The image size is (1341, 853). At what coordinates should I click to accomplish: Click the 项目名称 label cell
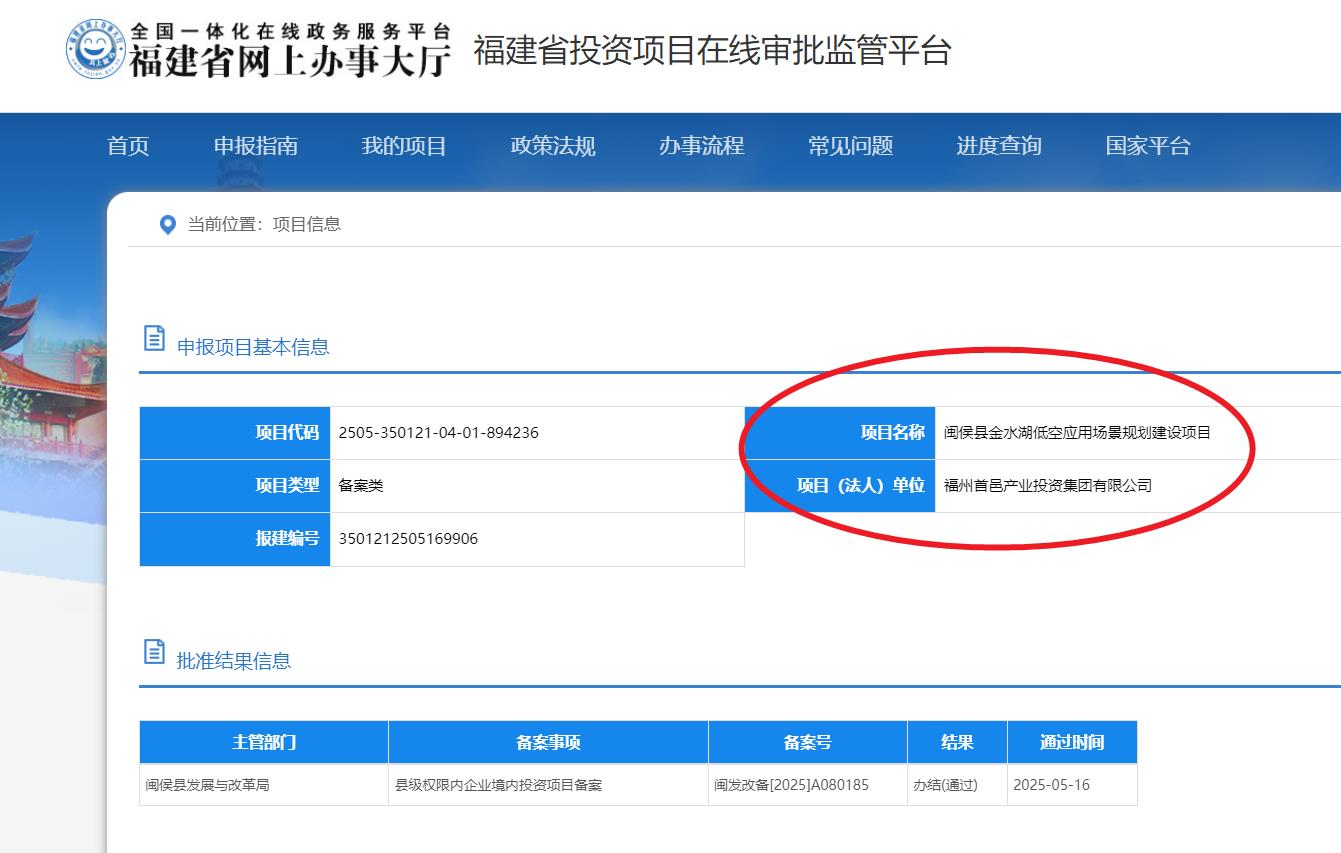[x=840, y=433]
